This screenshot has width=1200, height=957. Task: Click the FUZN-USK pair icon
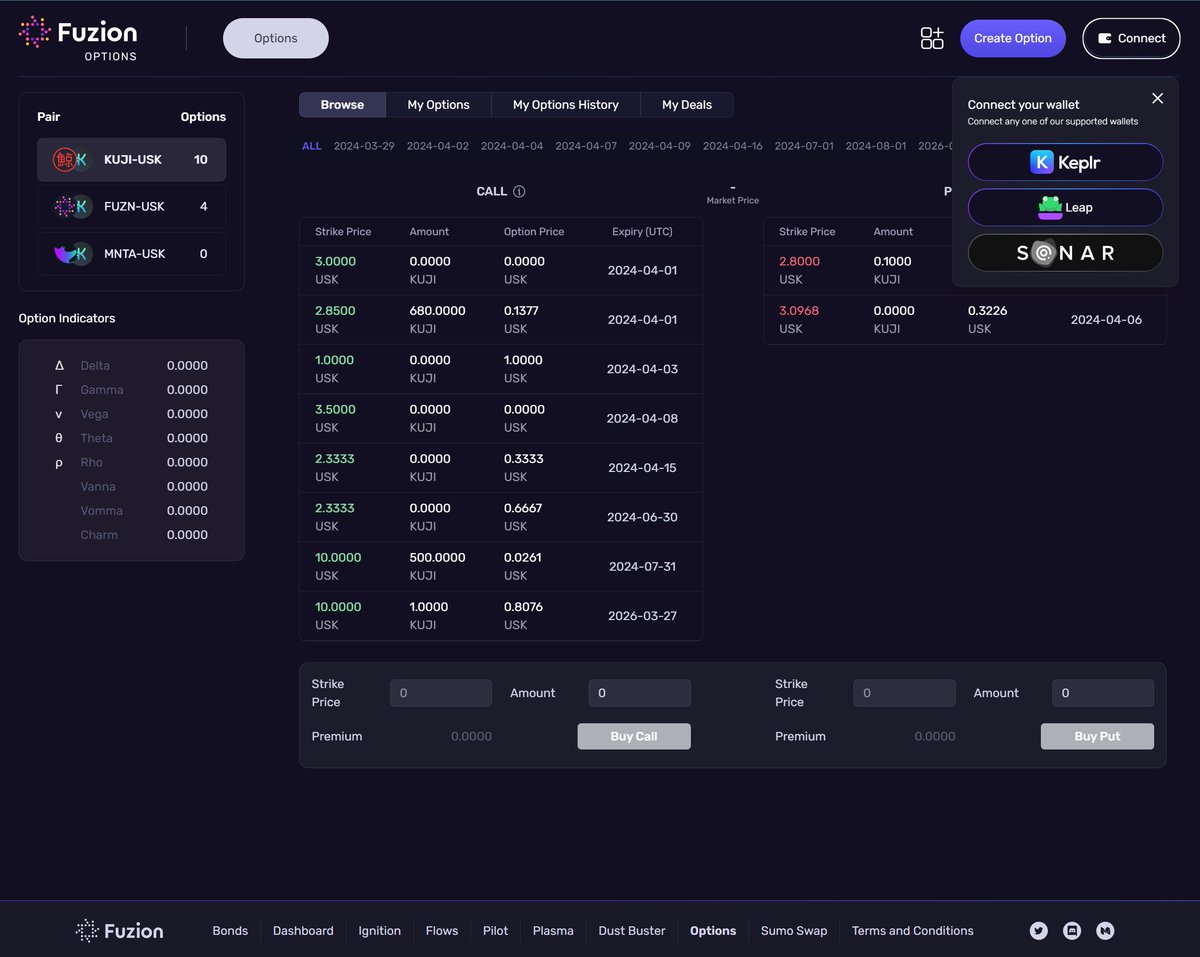(72, 207)
